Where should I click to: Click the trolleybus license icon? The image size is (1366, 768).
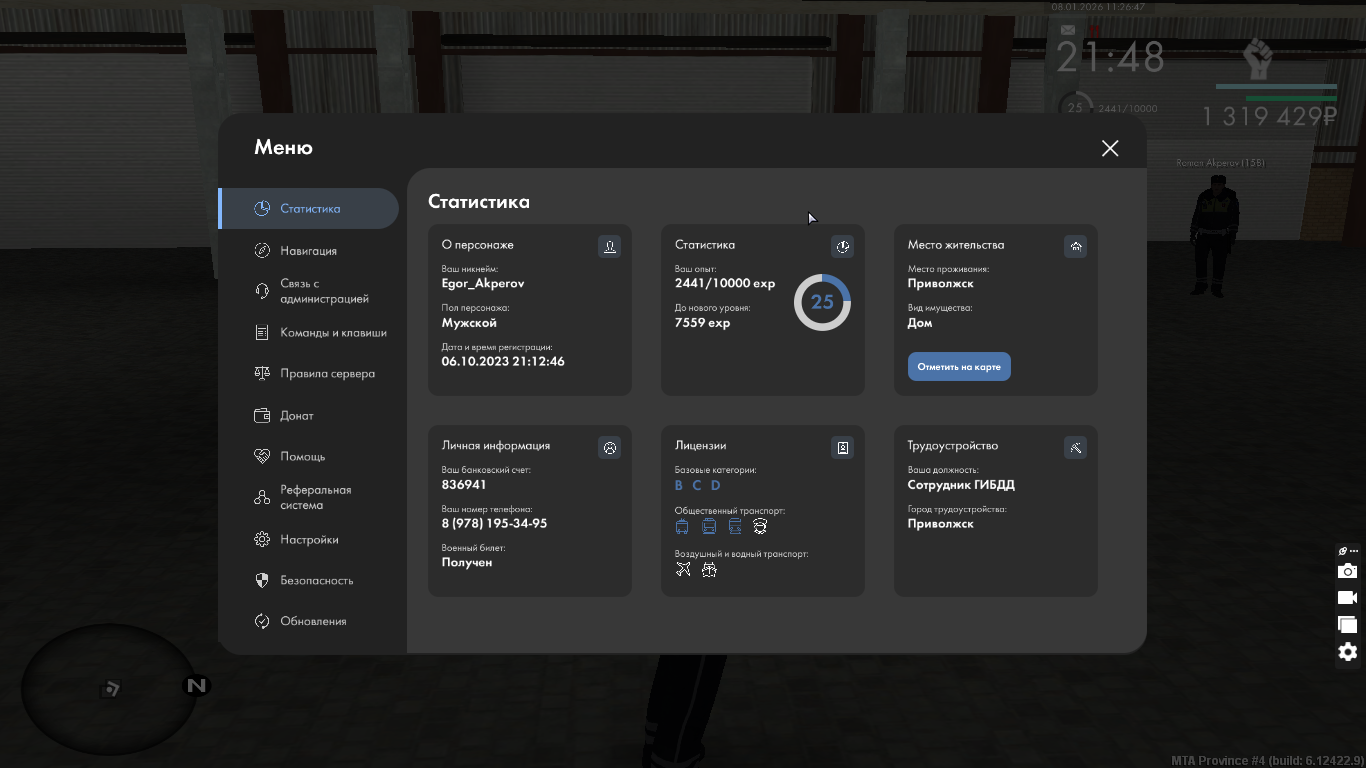682,526
